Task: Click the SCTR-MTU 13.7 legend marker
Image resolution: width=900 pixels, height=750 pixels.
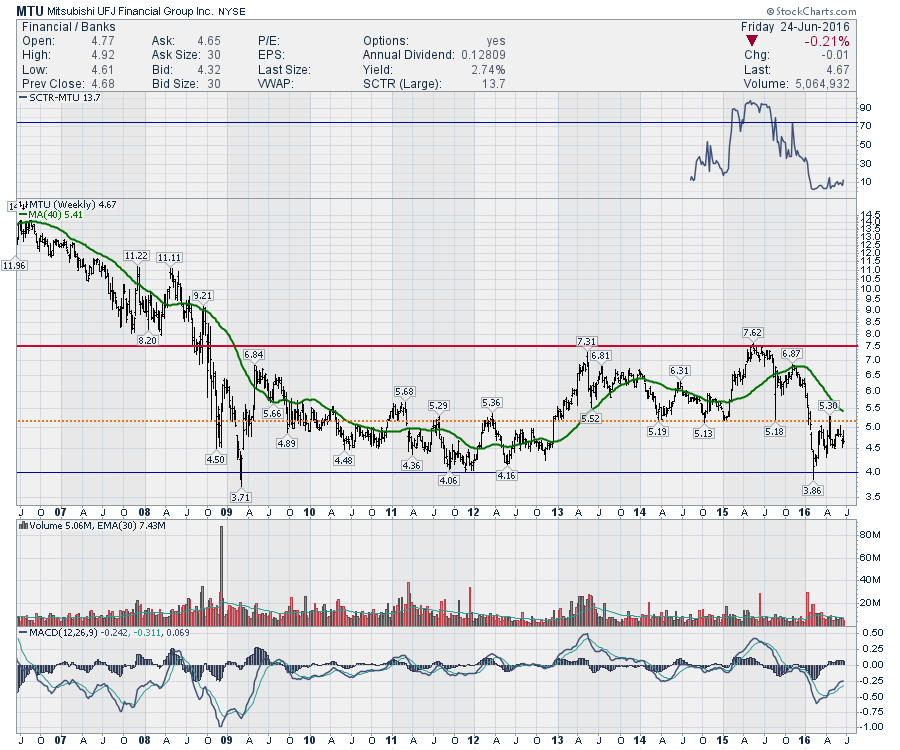Action: (x=21, y=99)
